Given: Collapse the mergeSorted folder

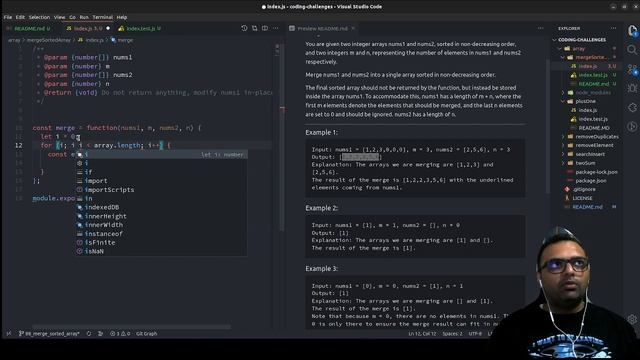Looking at the screenshot, I should click(590, 58).
